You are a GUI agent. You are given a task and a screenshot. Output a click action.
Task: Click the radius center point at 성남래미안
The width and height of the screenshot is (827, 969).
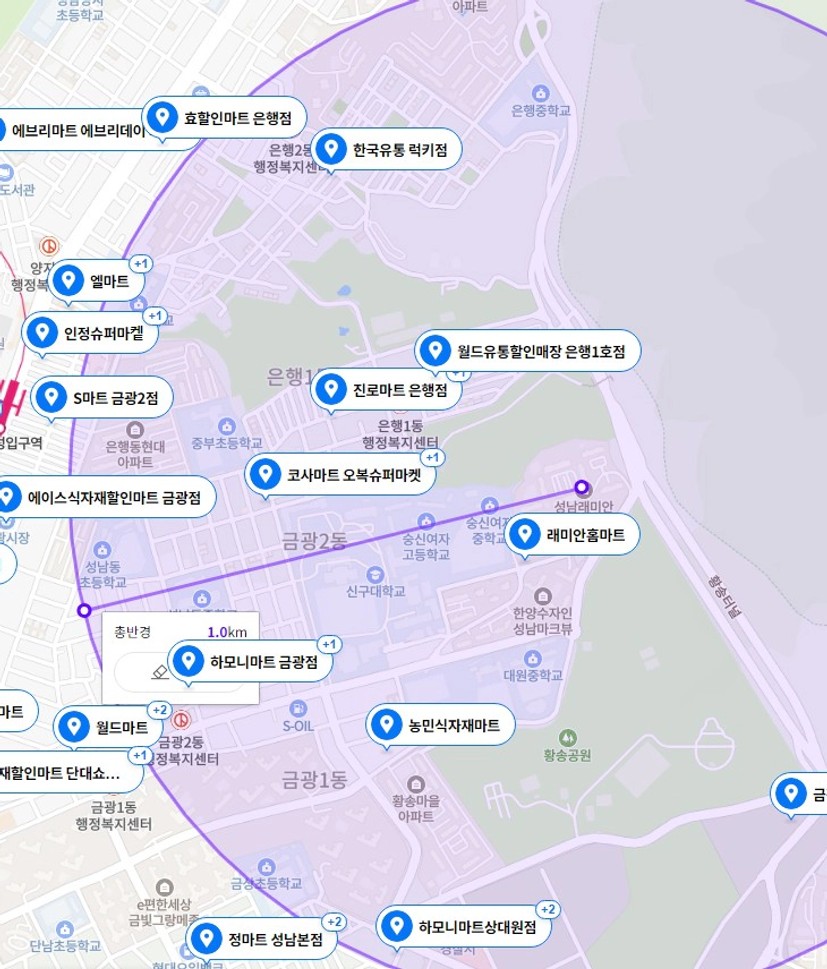click(x=581, y=488)
